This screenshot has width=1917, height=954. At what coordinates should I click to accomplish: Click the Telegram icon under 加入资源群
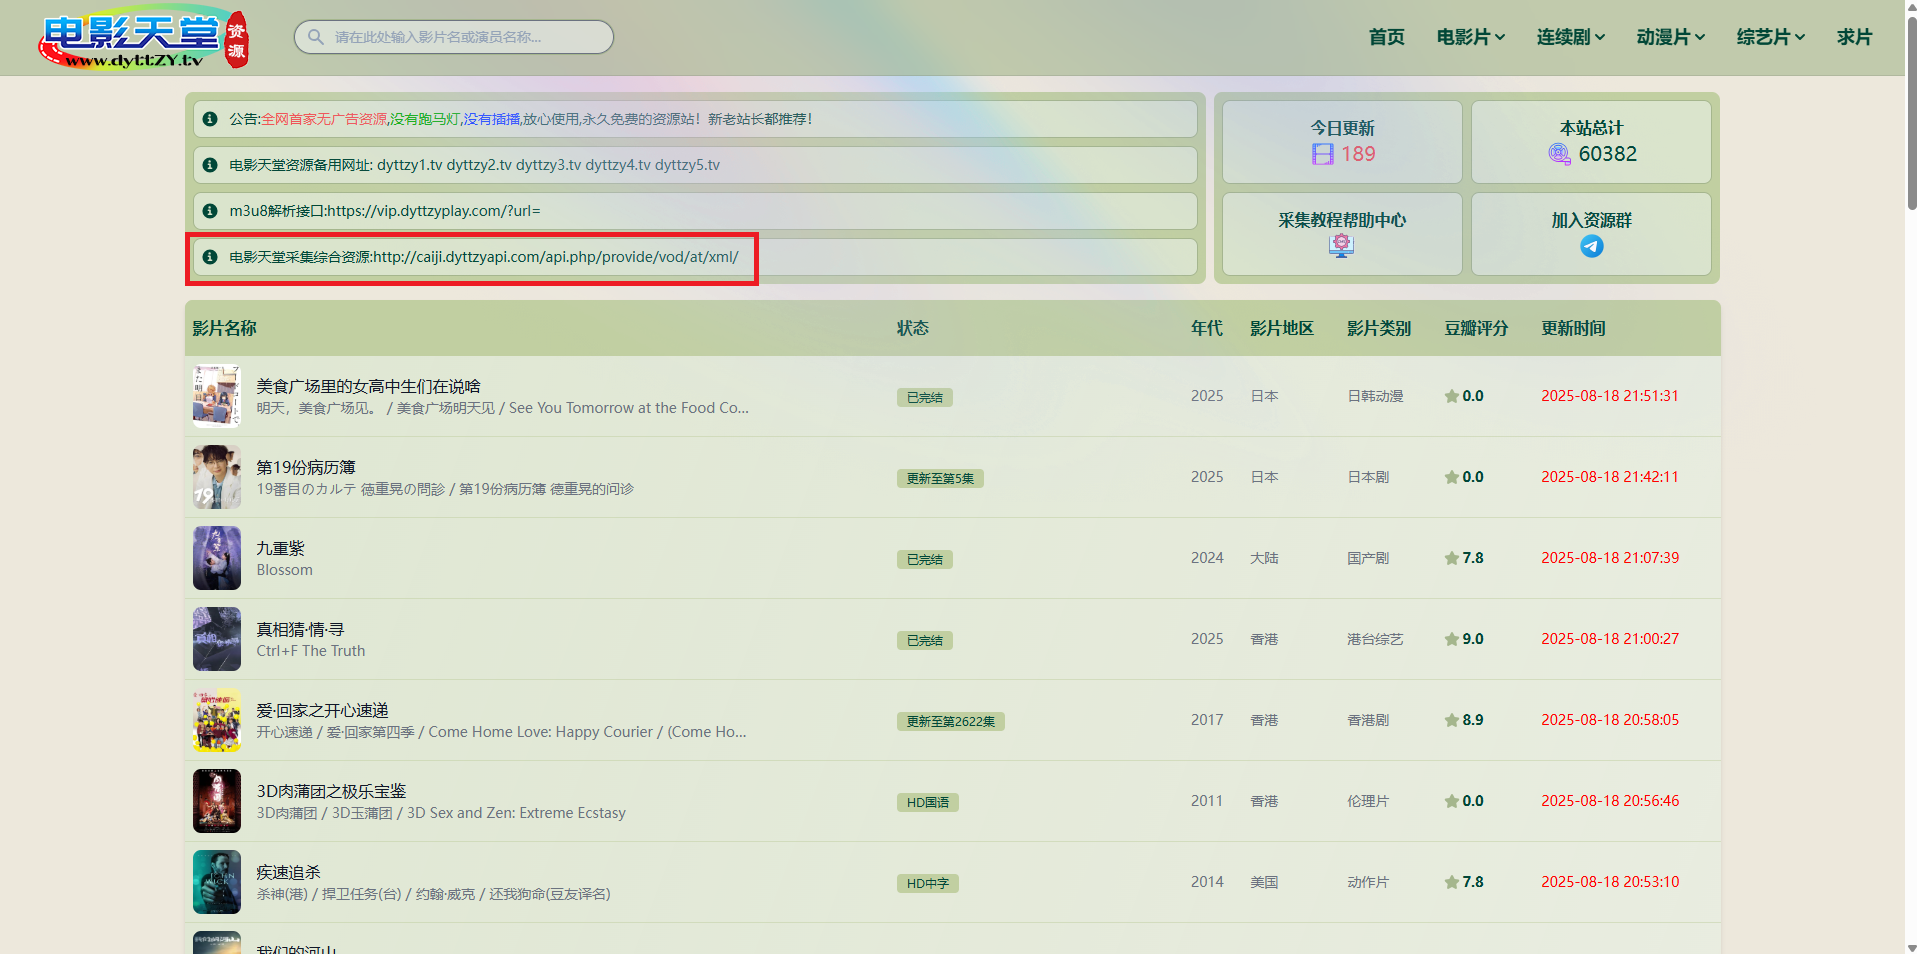click(1592, 246)
